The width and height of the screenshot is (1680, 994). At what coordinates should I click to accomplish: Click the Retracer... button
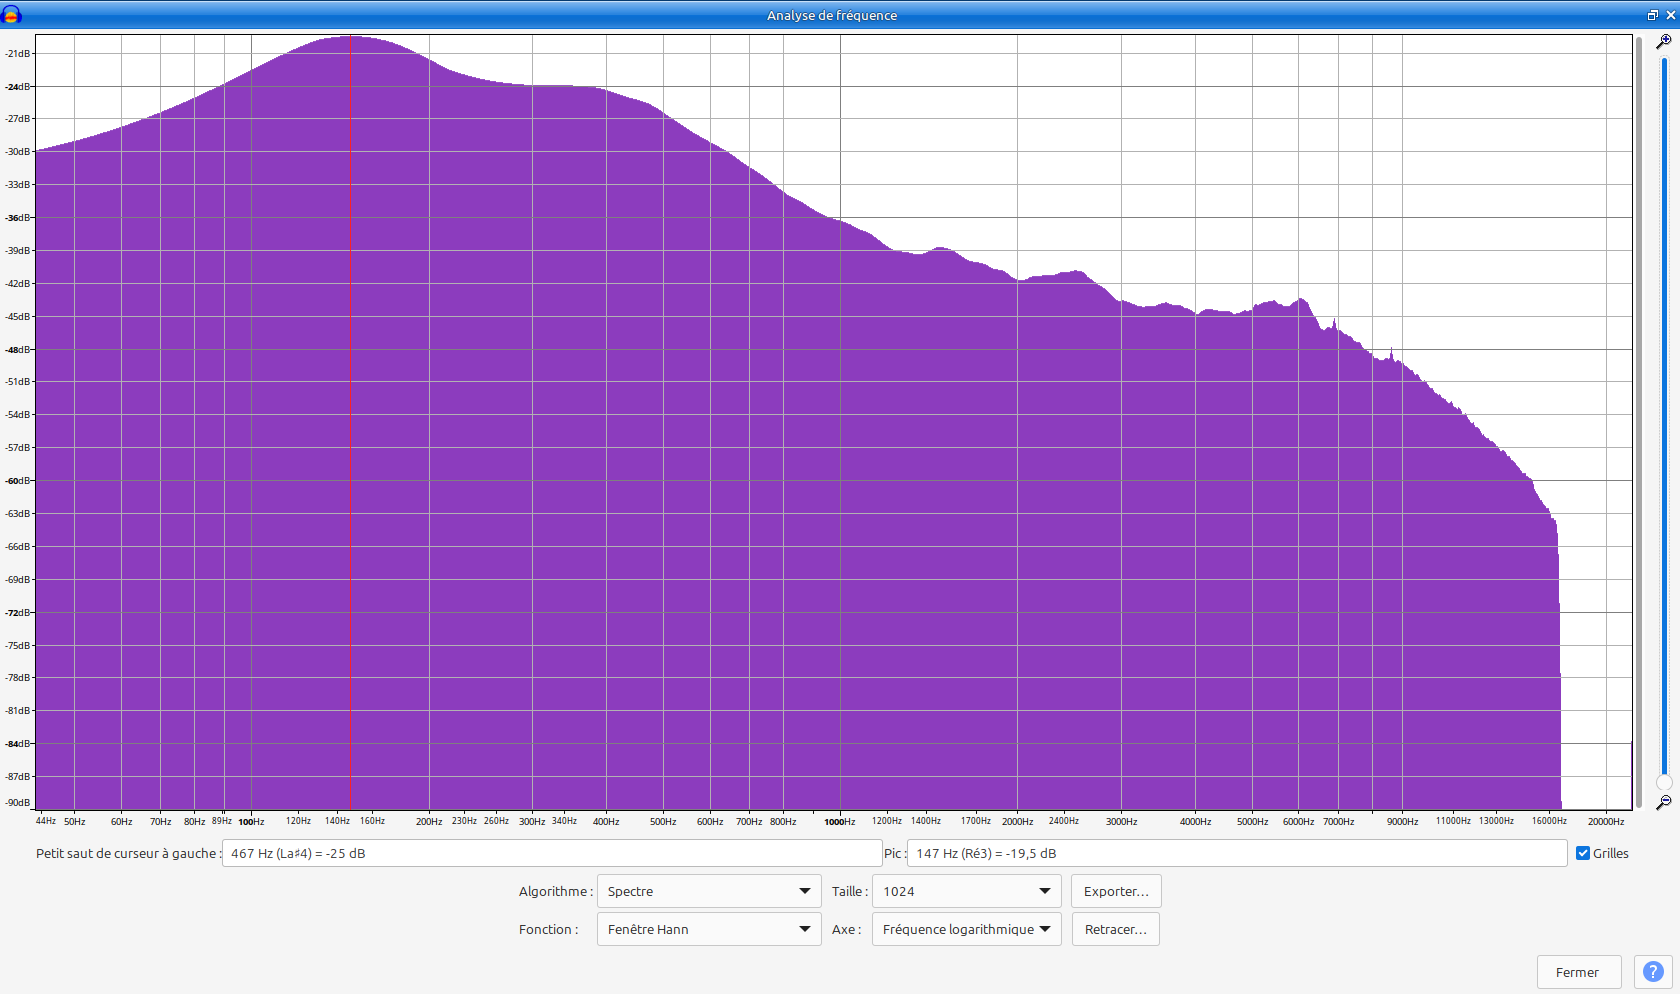coord(1116,929)
